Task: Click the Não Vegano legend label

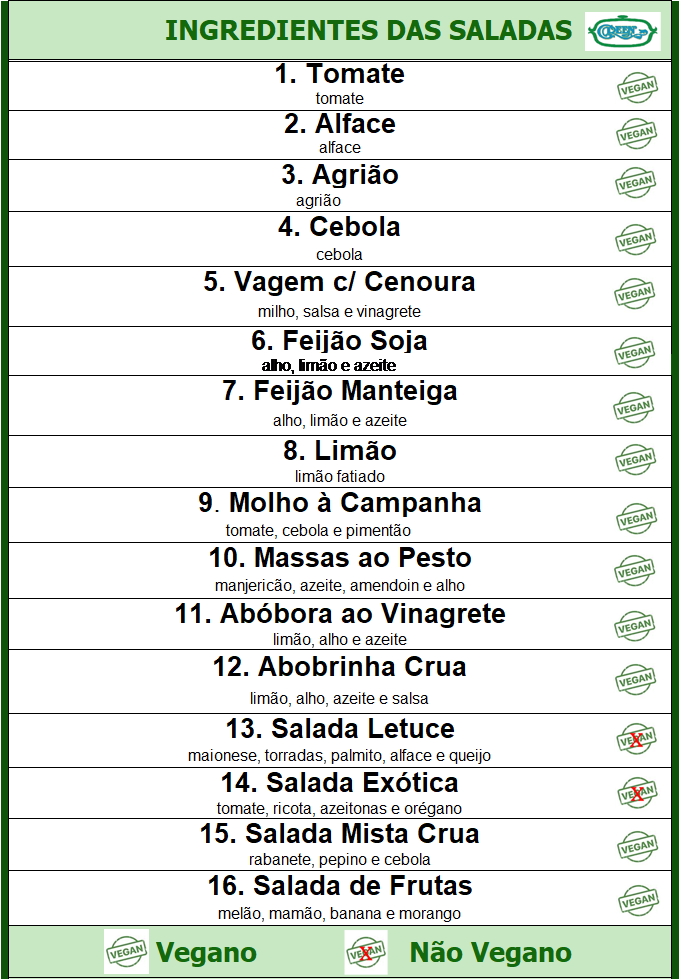Action: point(491,952)
